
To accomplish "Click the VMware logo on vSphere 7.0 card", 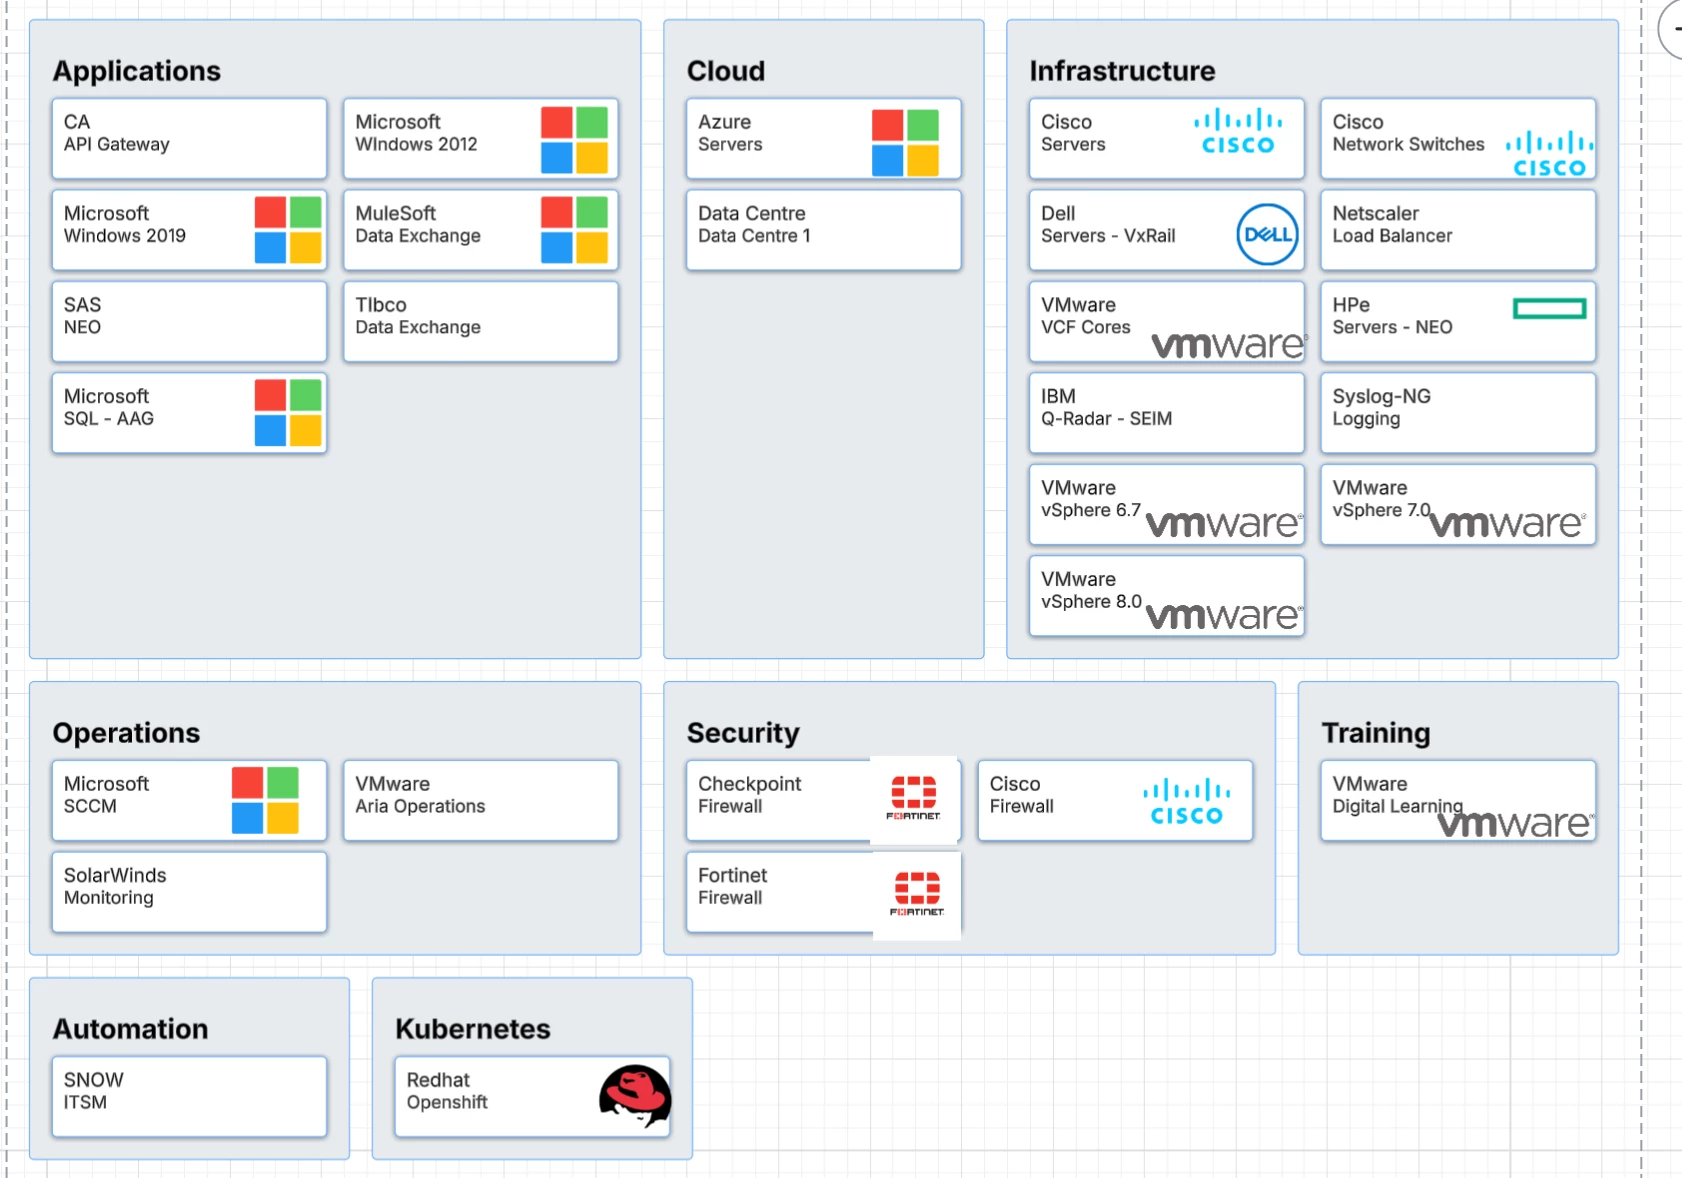I will 1508,523.
